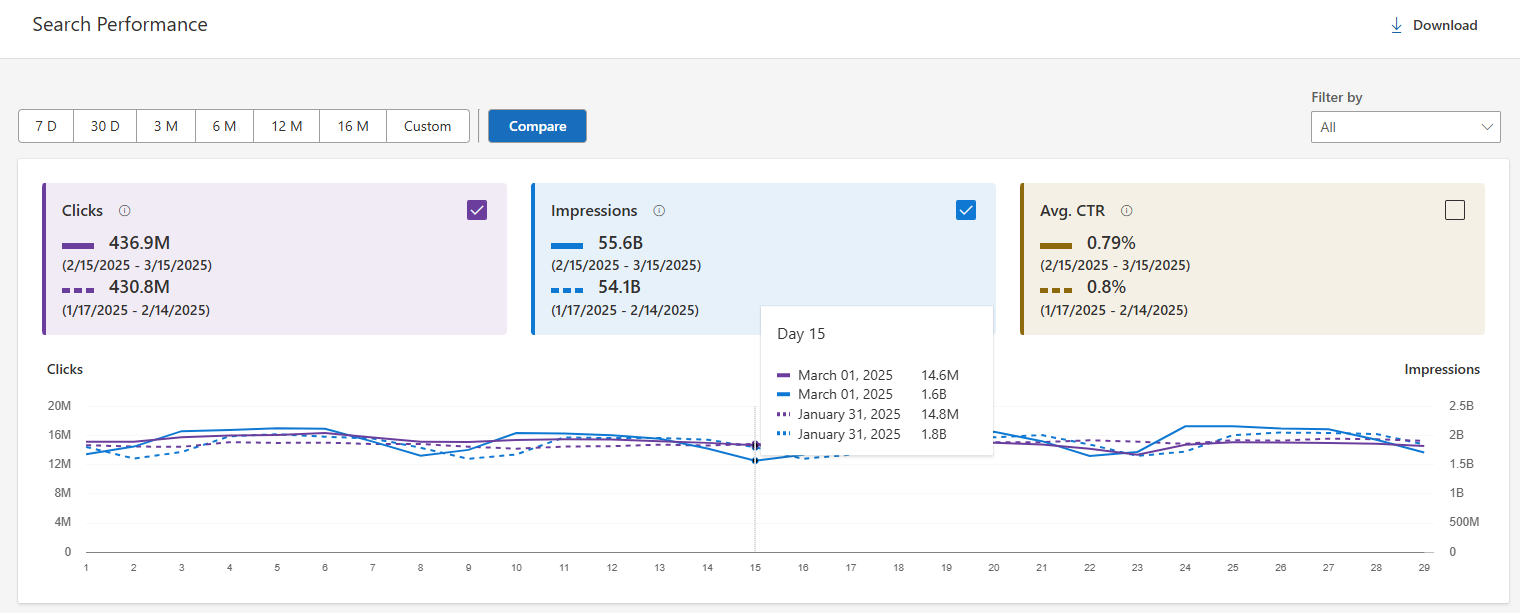Screen dimensions: 1520x613
Task: Click the Avg. CTR info icon
Action: pos(1126,211)
